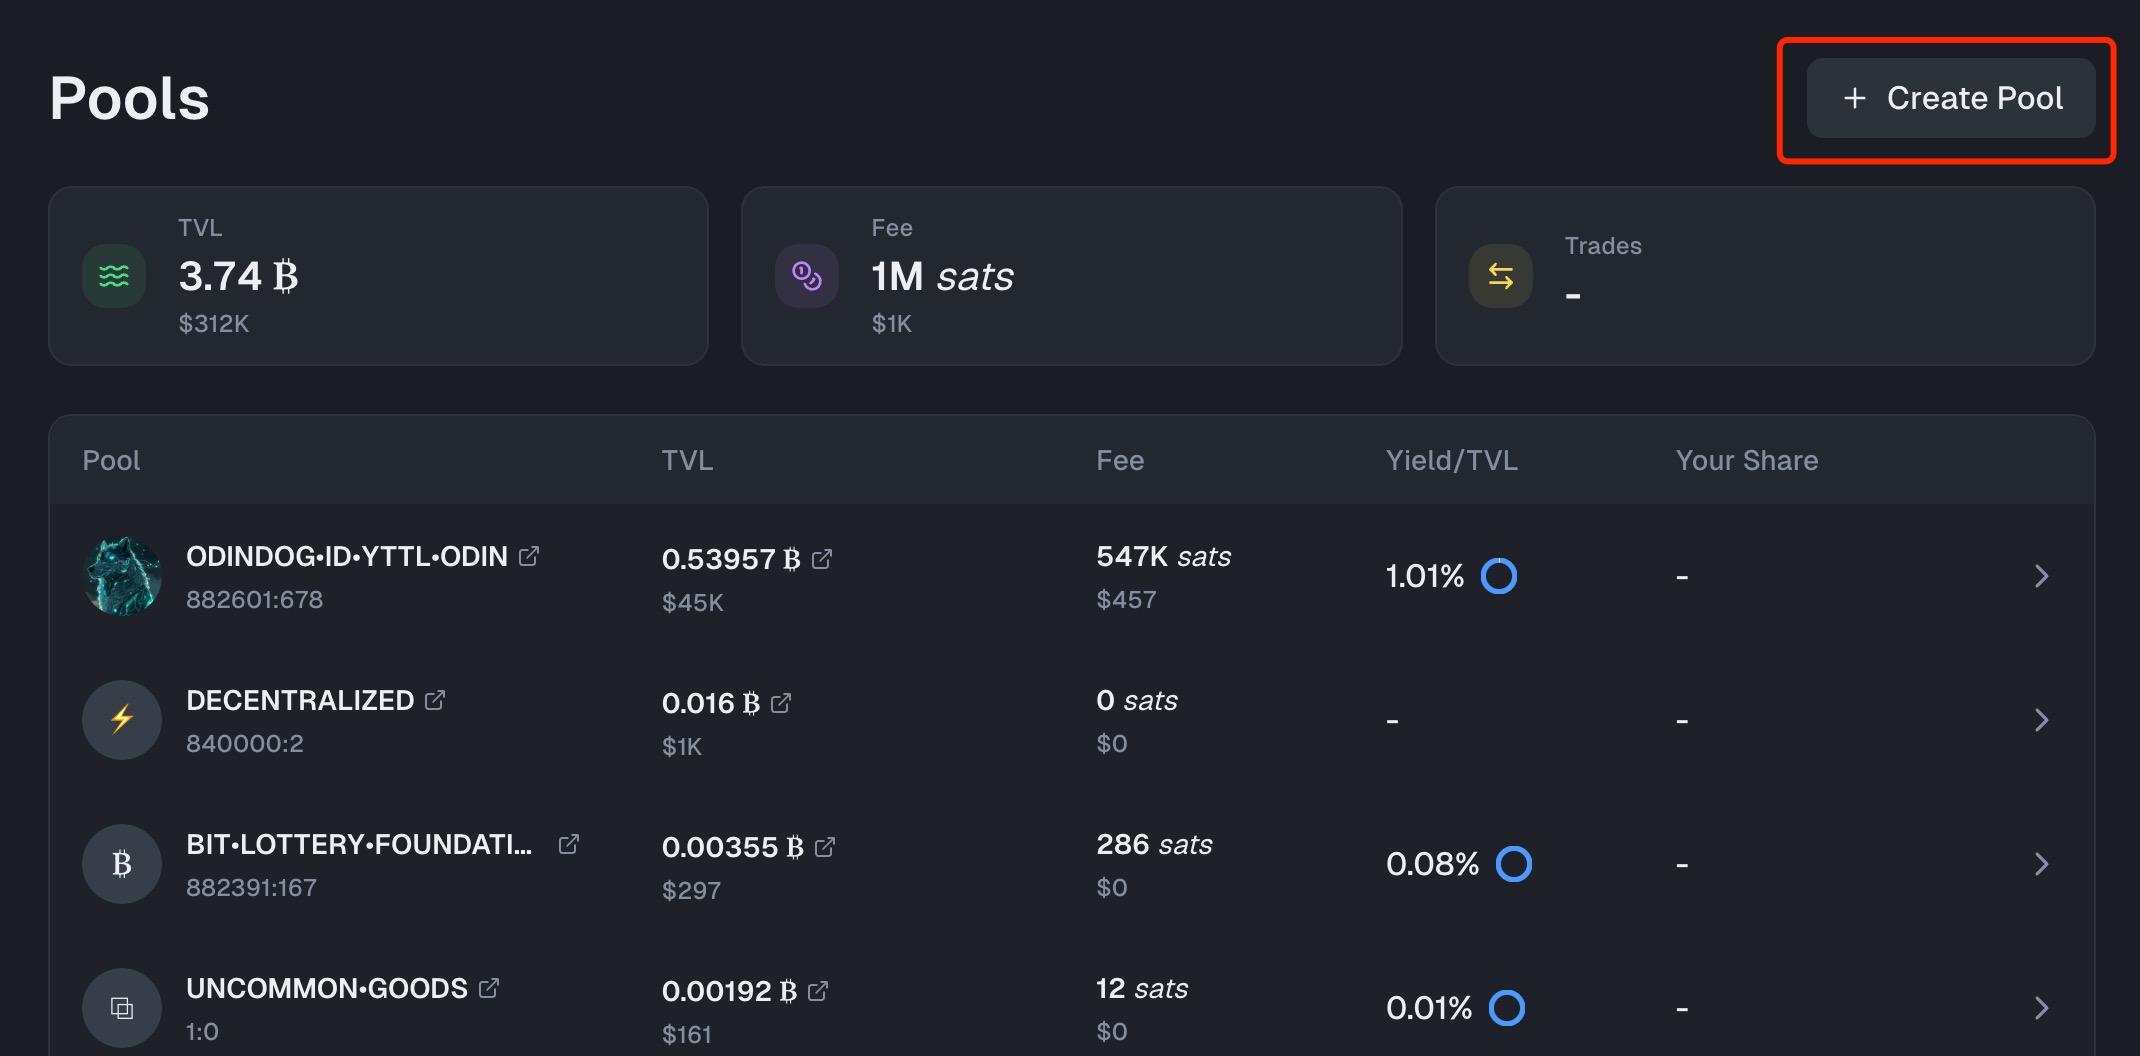This screenshot has width=2140, height=1056.
Task: Expand the ODINDOG•ID•YTTL•ODIN pool row chevron
Action: pyautogui.click(x=2041, y=576)
